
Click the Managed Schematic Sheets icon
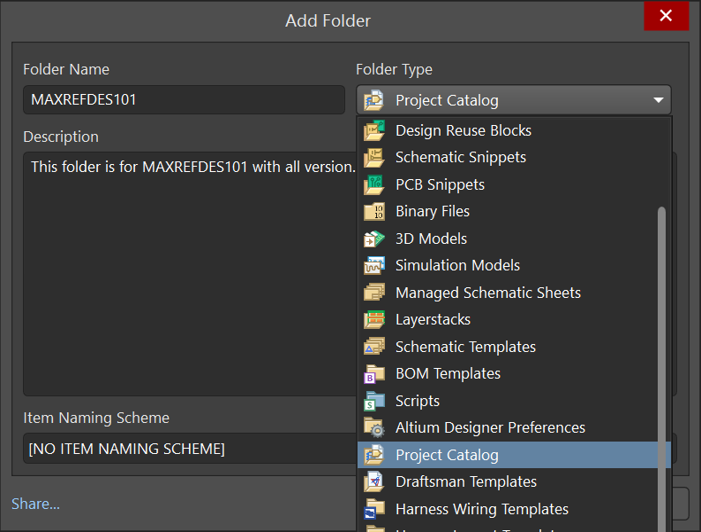[x=374, y=293]
